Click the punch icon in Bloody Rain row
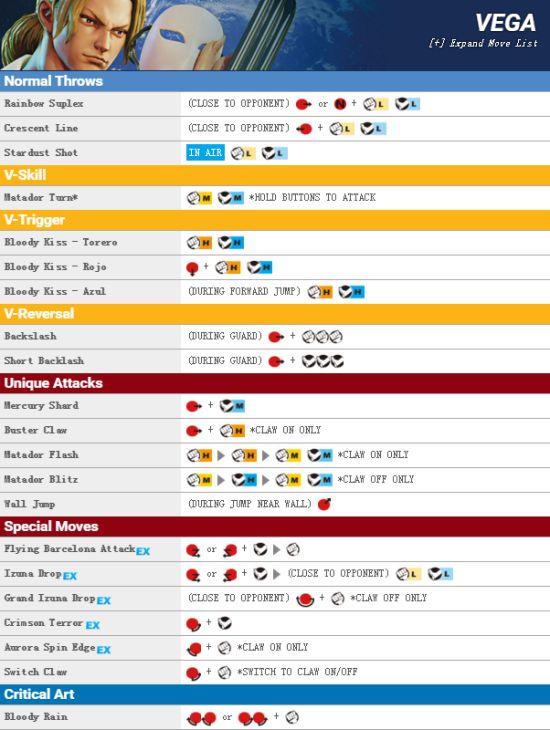This screenshot has width=550, height=730. tap(292, 717)
